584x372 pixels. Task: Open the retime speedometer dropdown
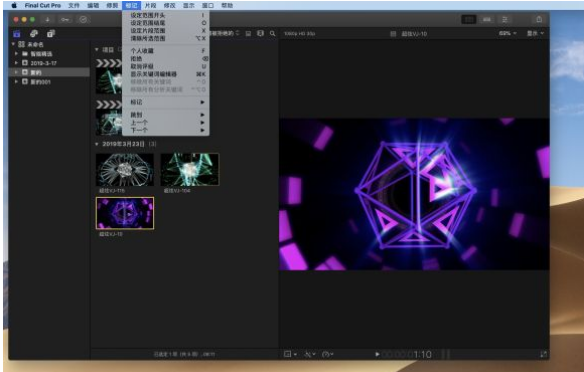tap(327, 354)
